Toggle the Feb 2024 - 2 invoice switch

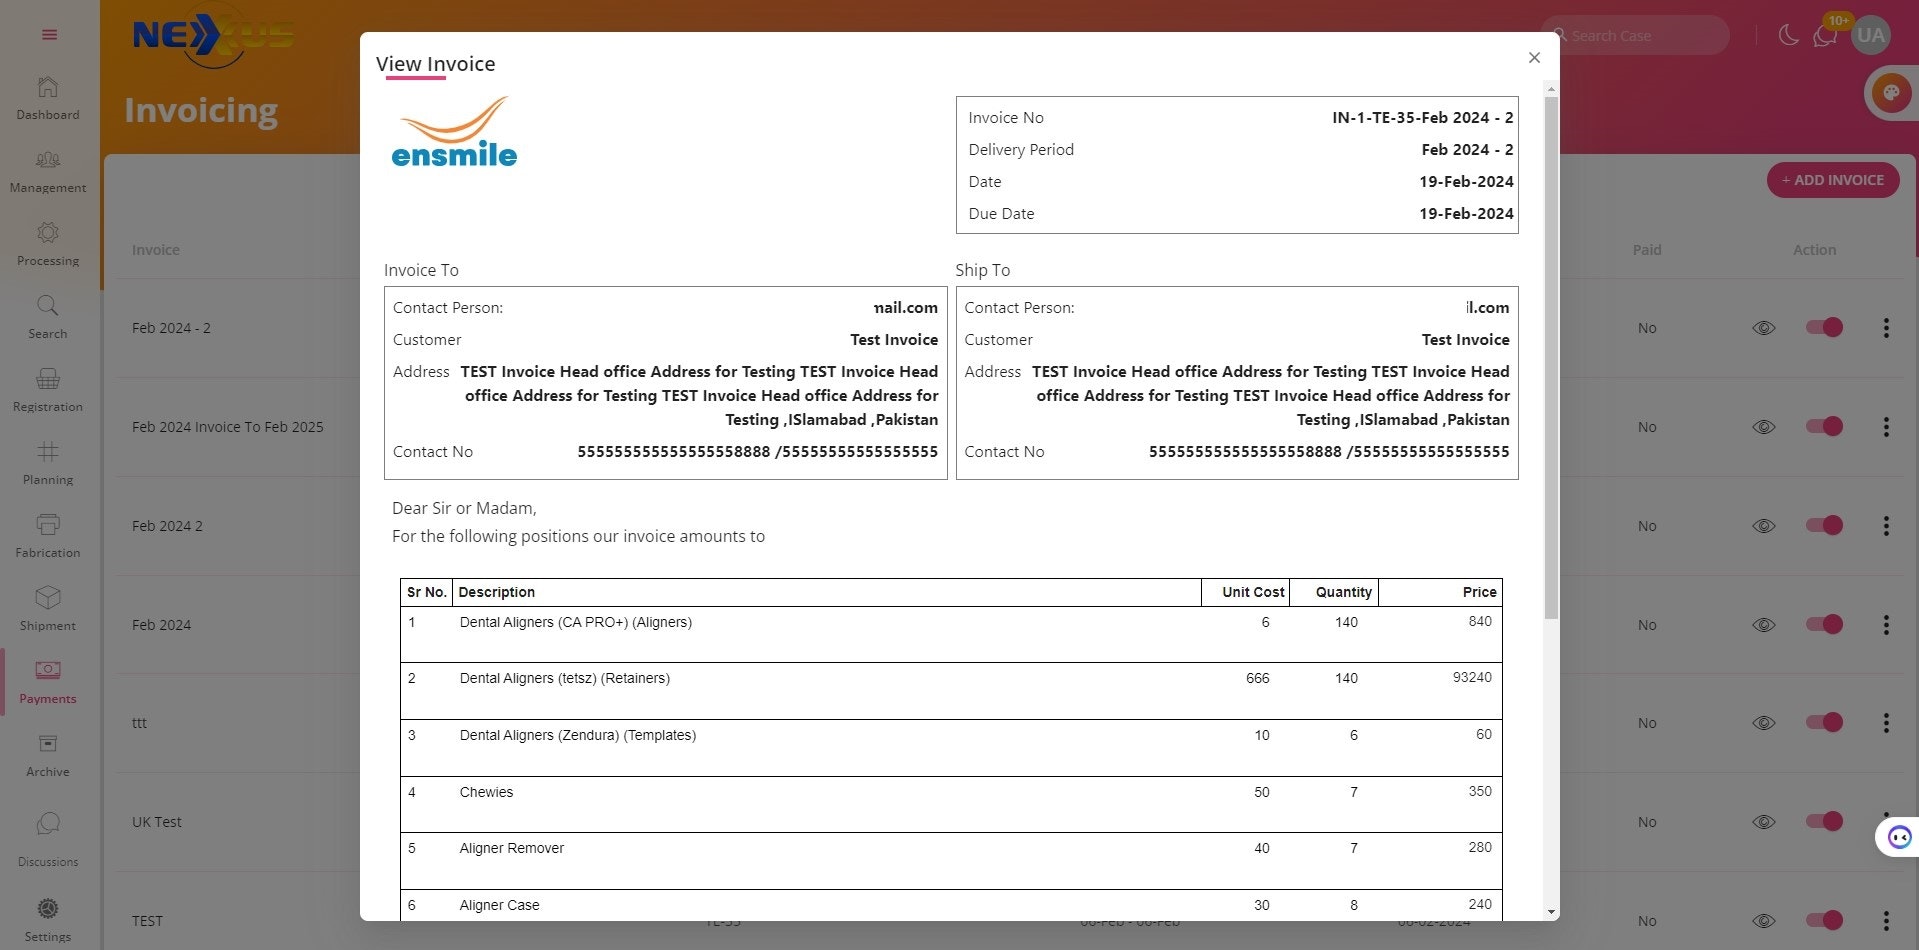click(1824, 327)
